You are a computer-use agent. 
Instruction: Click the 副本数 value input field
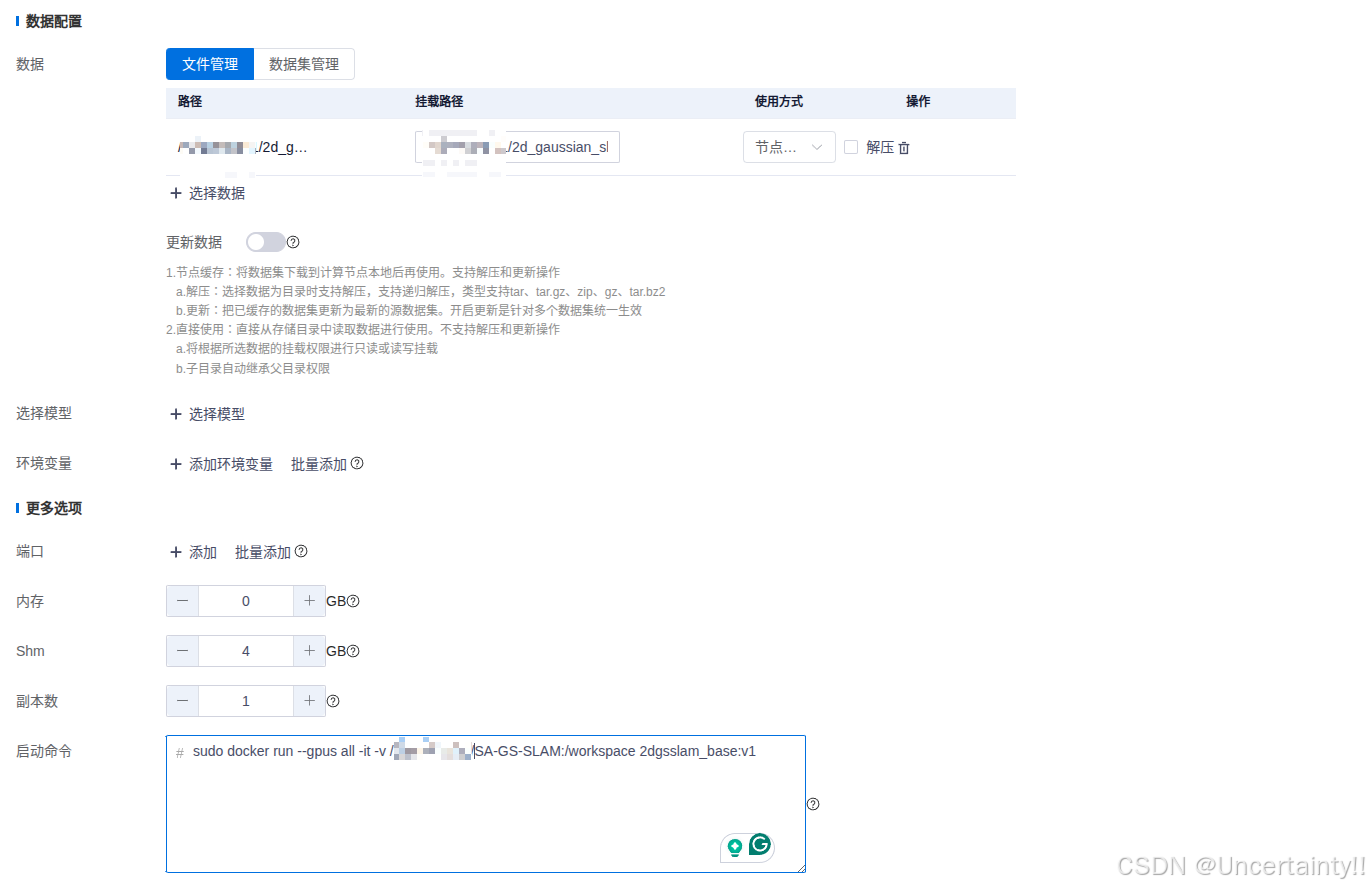[246, 701]
